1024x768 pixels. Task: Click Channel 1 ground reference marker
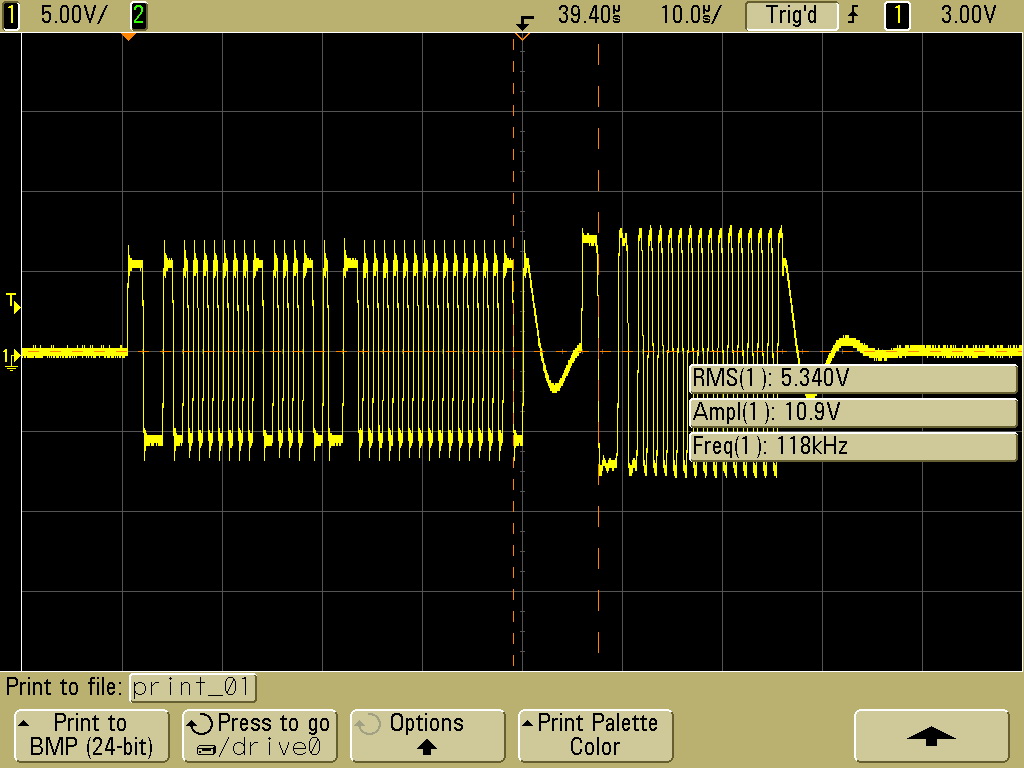tap(10, 356)
